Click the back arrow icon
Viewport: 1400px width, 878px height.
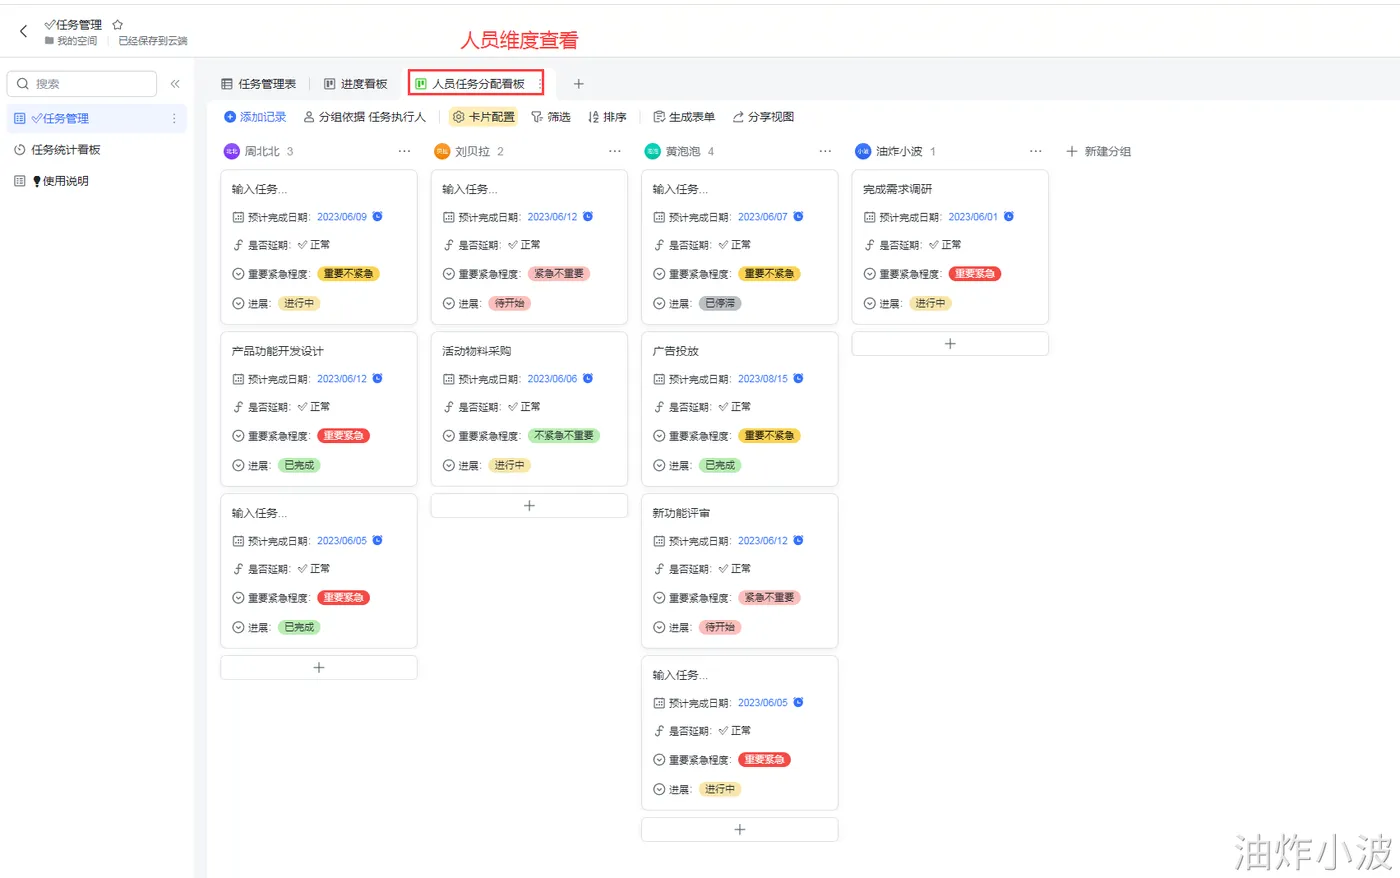[23, 32]
